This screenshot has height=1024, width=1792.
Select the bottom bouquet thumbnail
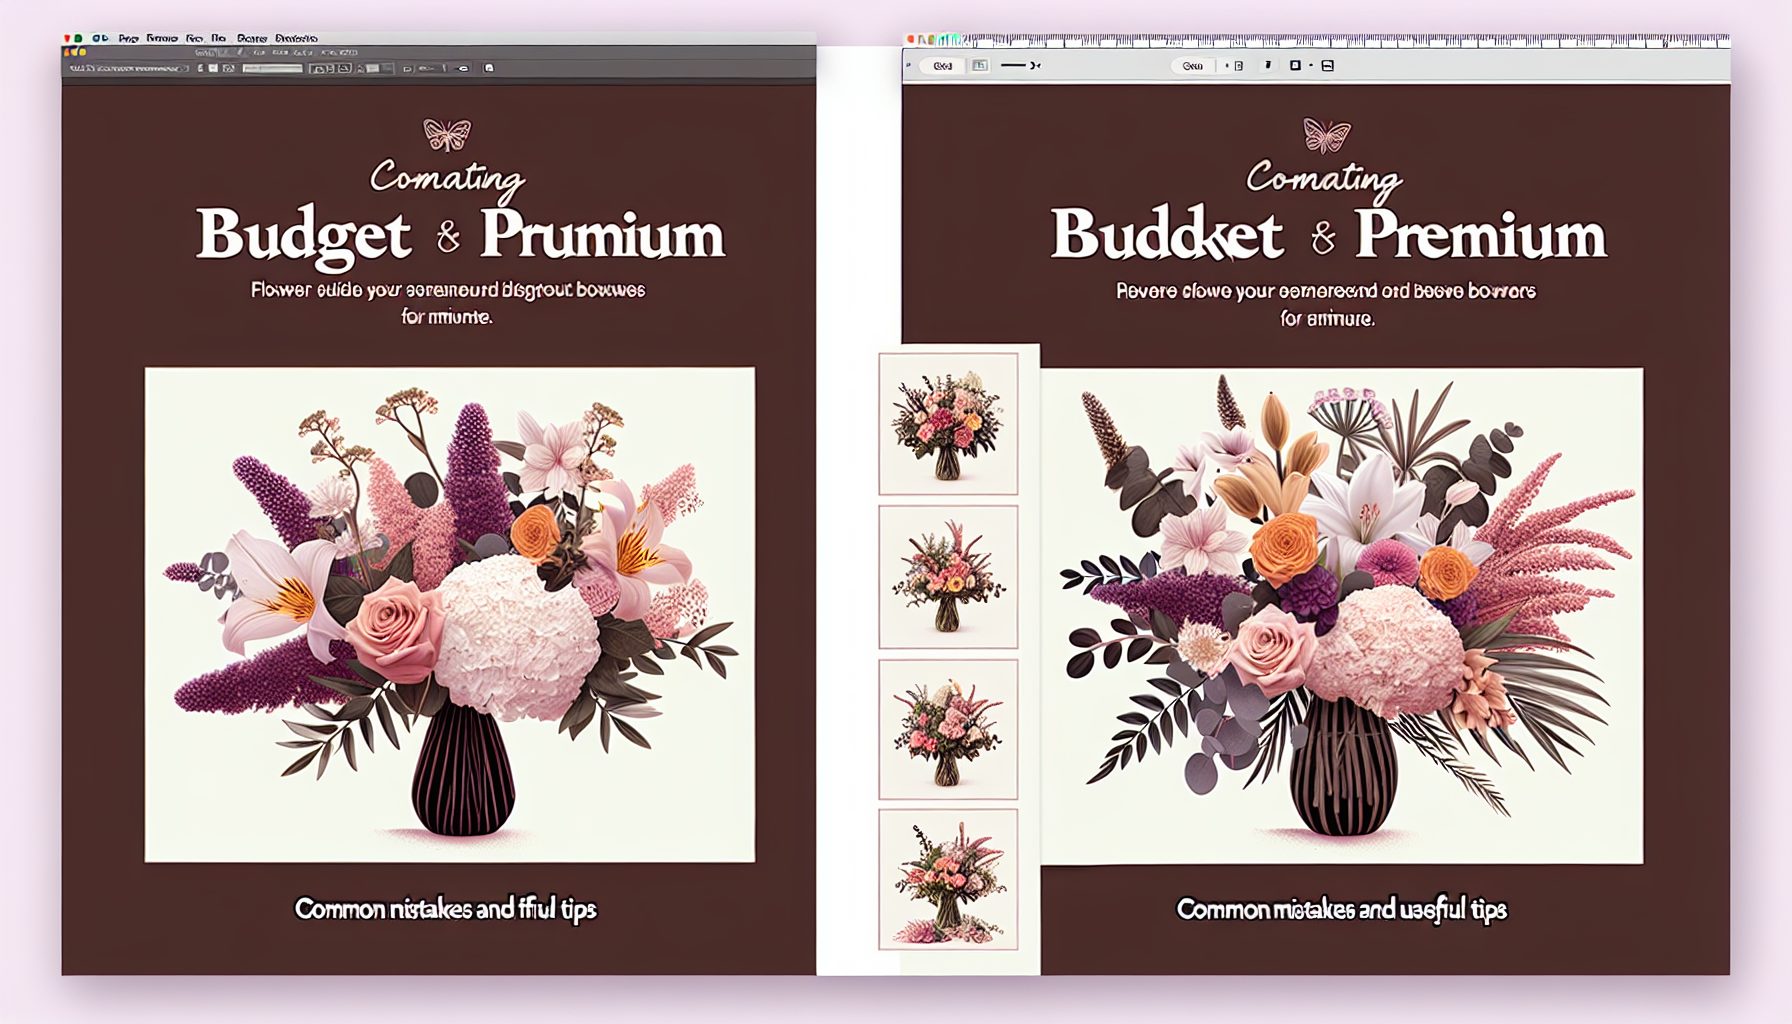coord(948,879)
